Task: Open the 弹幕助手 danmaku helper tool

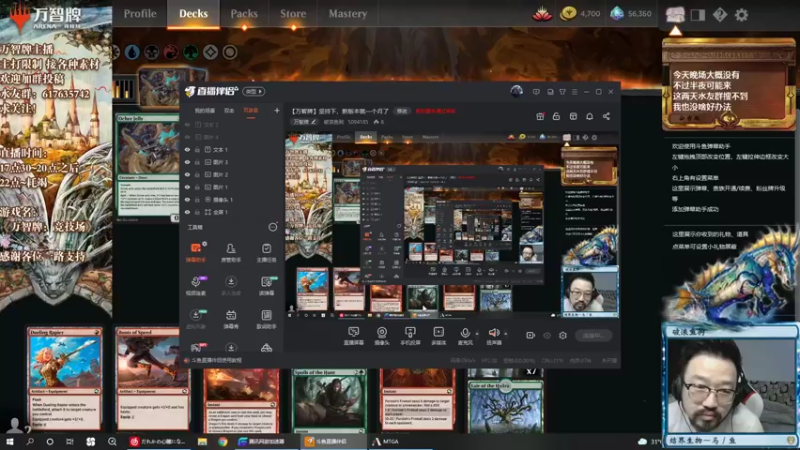Action: (196, 252)
